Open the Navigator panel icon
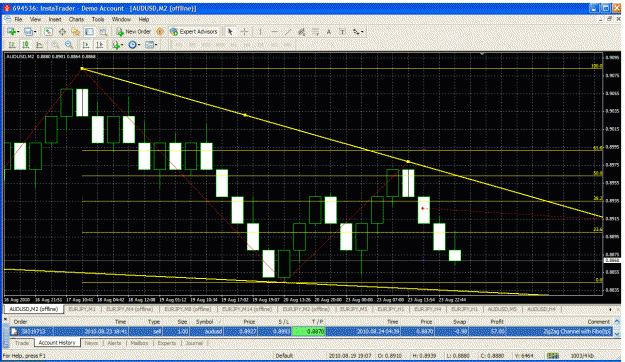This screenshot has width=625, height=362. tap(75, 32)
